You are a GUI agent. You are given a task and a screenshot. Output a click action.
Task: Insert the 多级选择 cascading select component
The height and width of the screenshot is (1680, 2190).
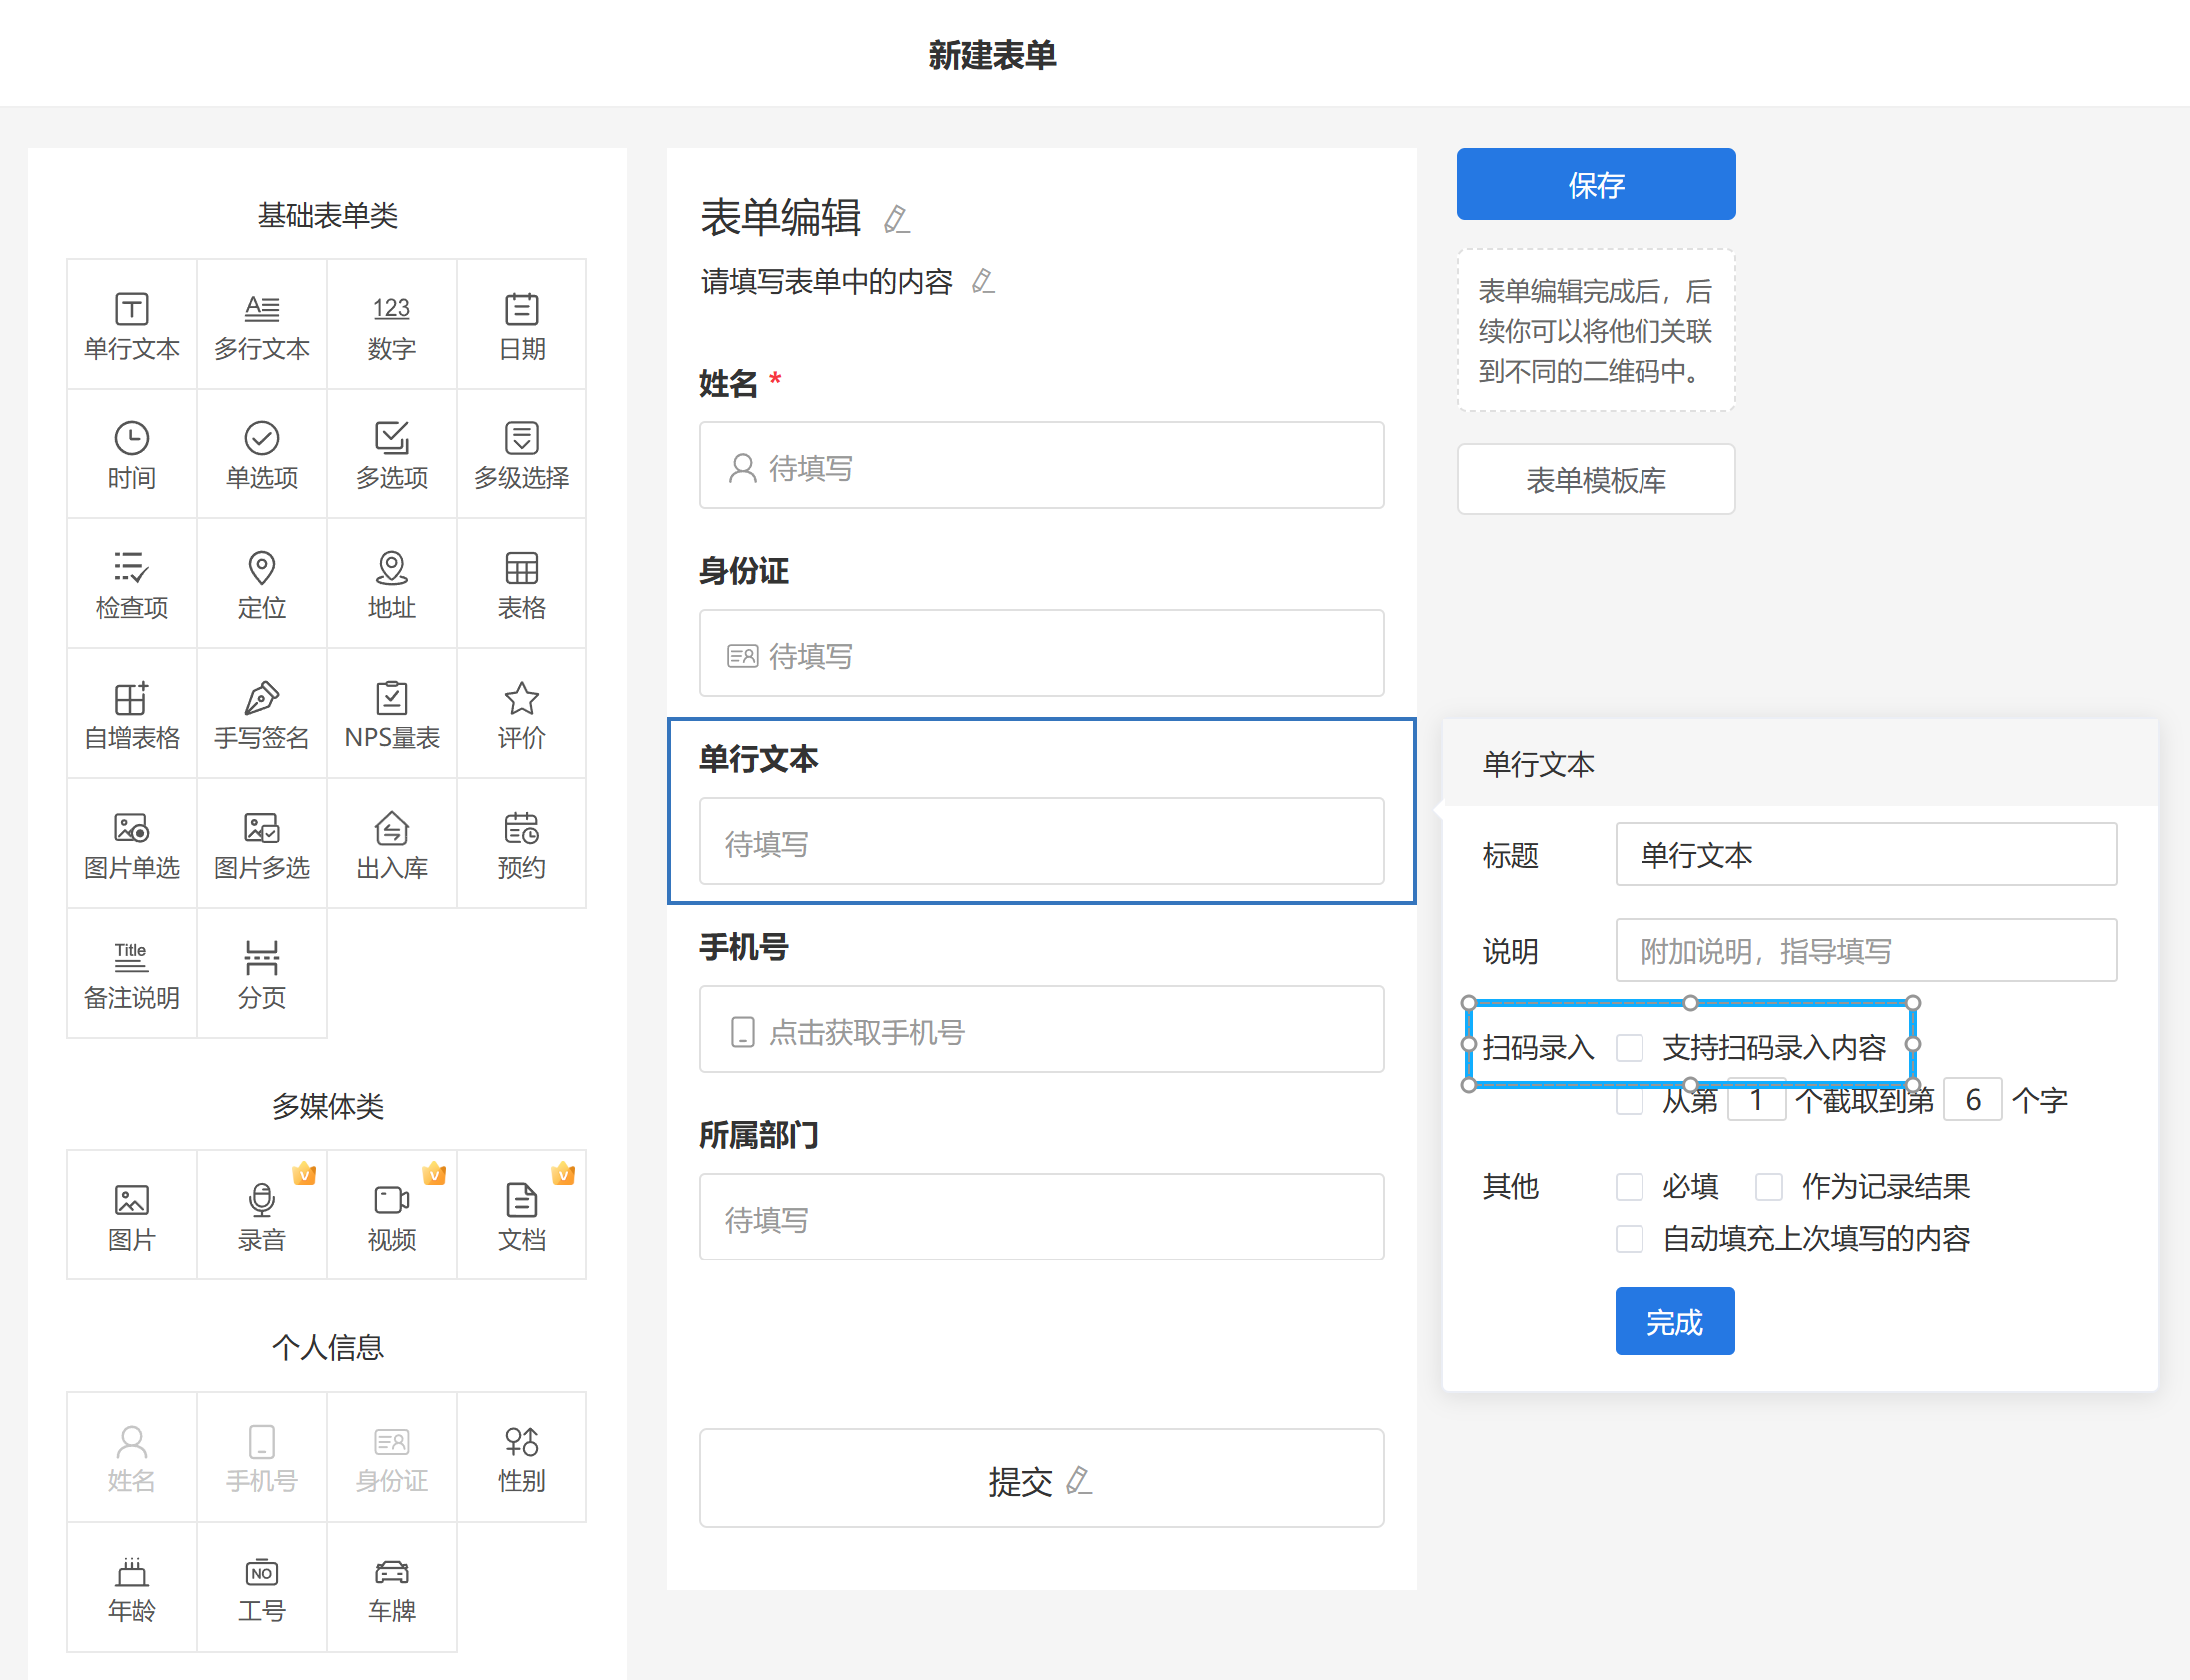click(521, 455)
